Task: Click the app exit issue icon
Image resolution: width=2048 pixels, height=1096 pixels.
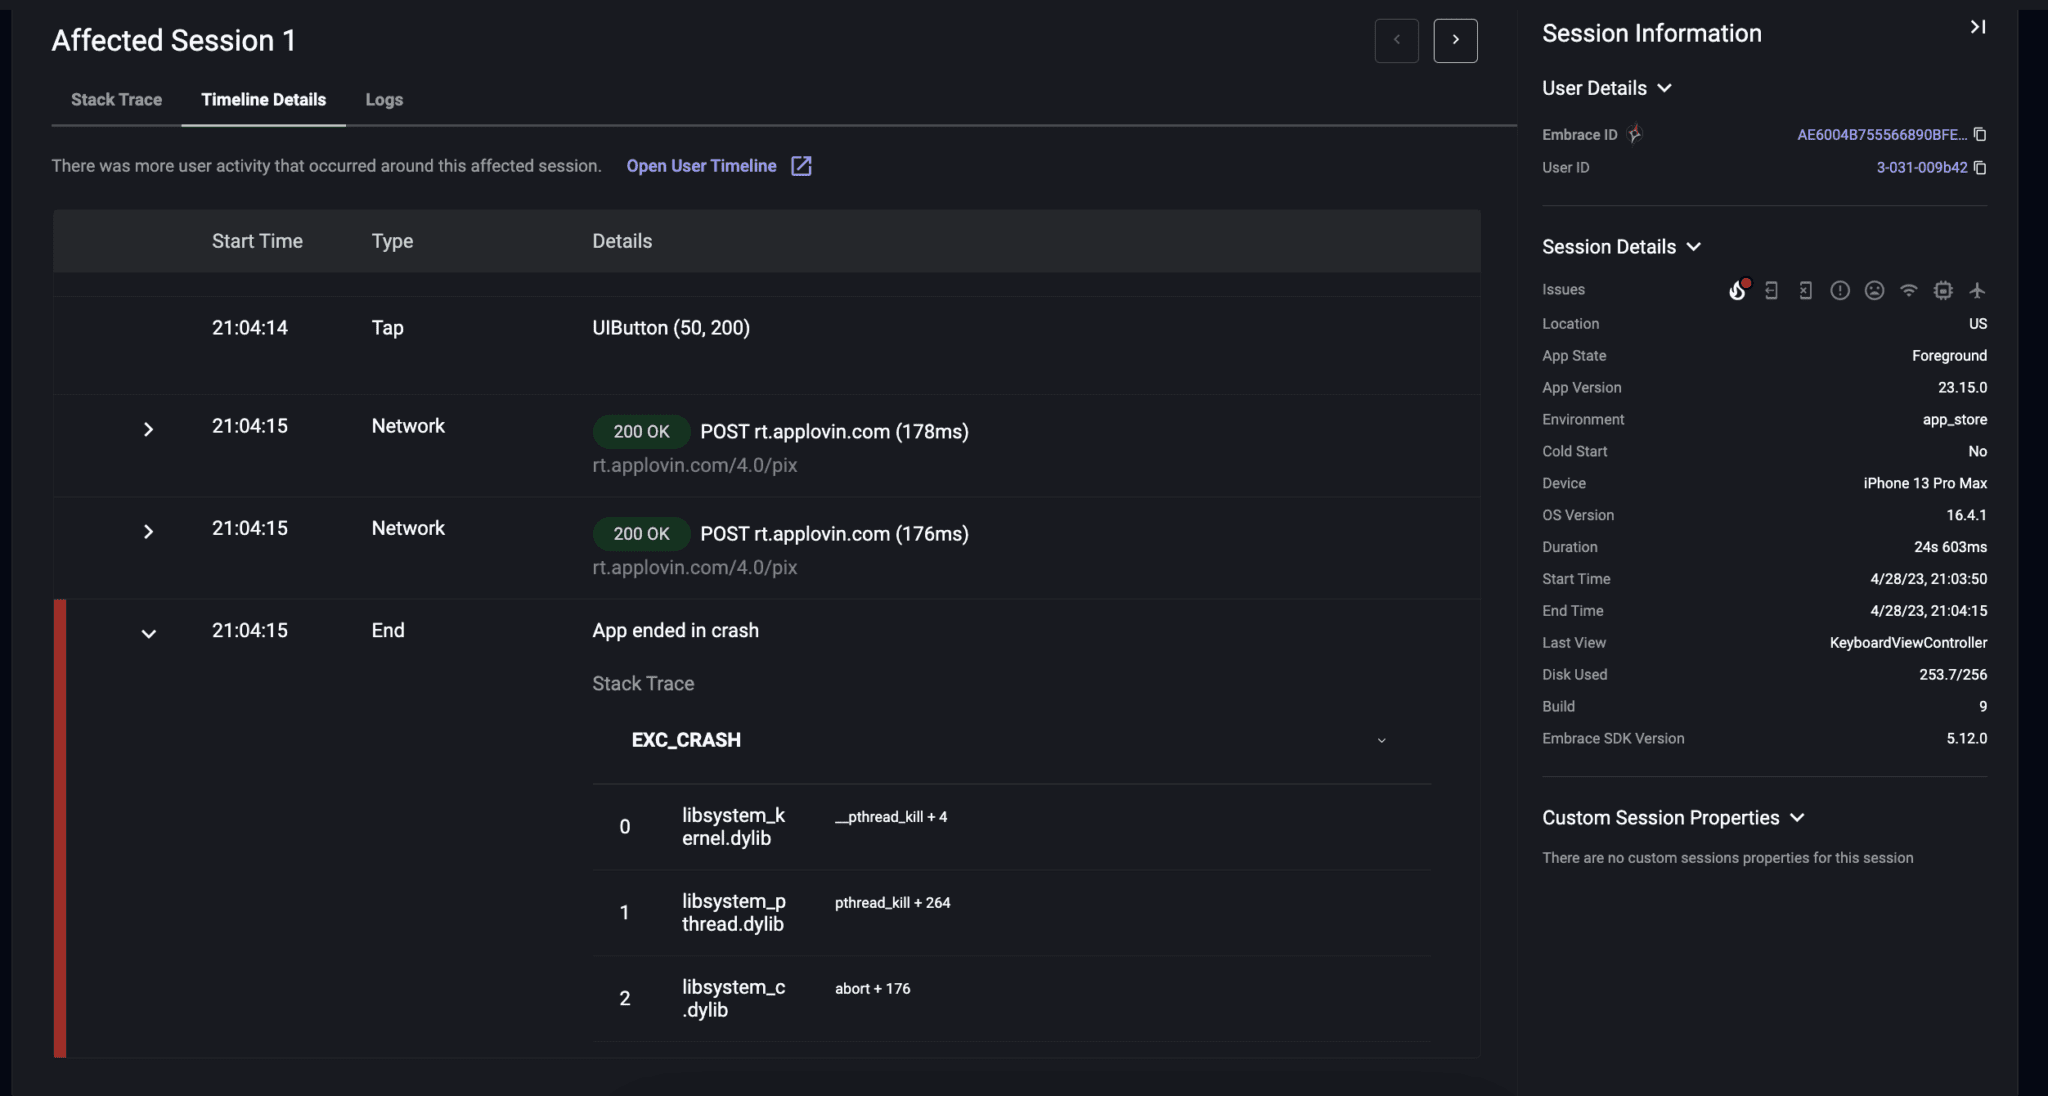Action: tap(1771, 290)
